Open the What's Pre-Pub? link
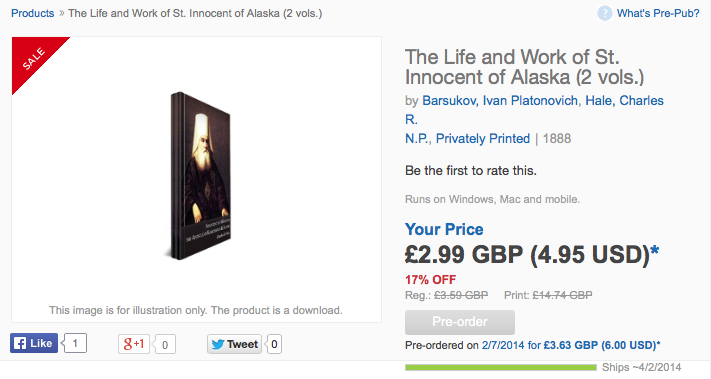 [x=658, y=13]
